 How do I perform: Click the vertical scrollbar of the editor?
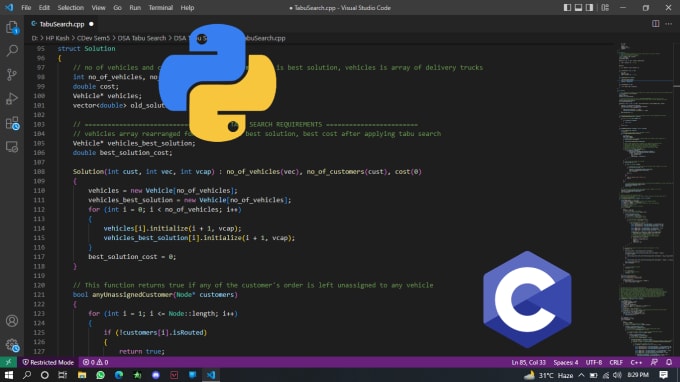point(677,199)
